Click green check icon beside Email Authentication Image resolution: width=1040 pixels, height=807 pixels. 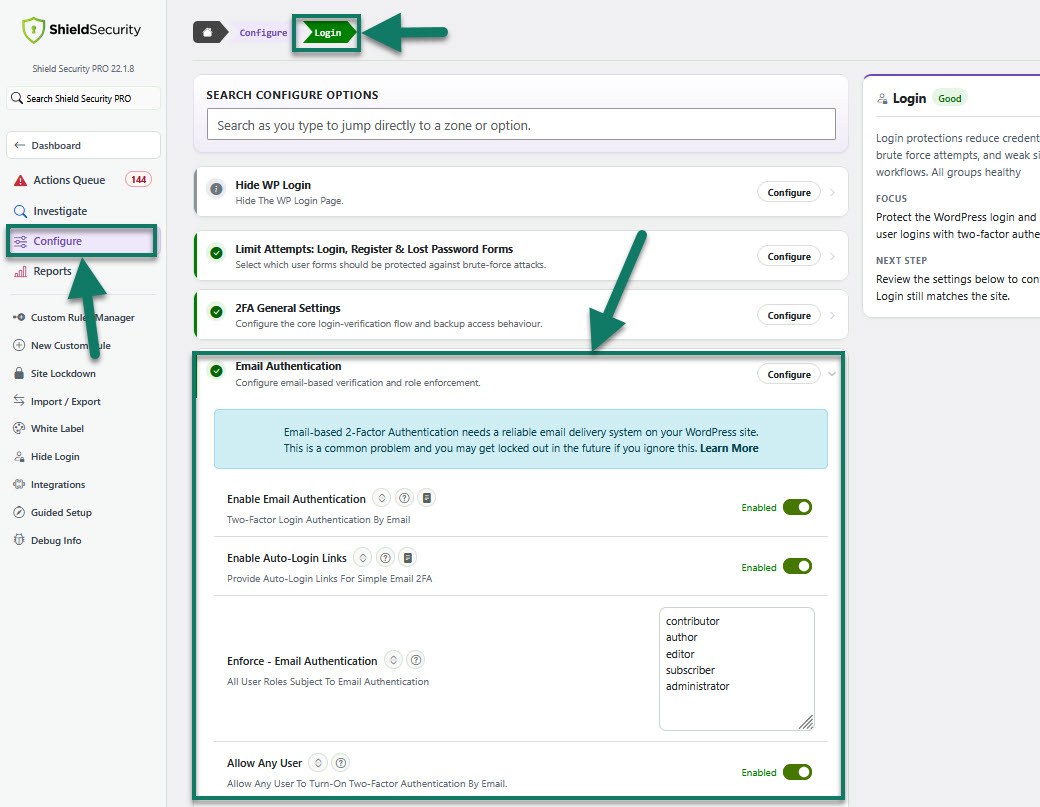pyautogui.click(x=216, y=371)
